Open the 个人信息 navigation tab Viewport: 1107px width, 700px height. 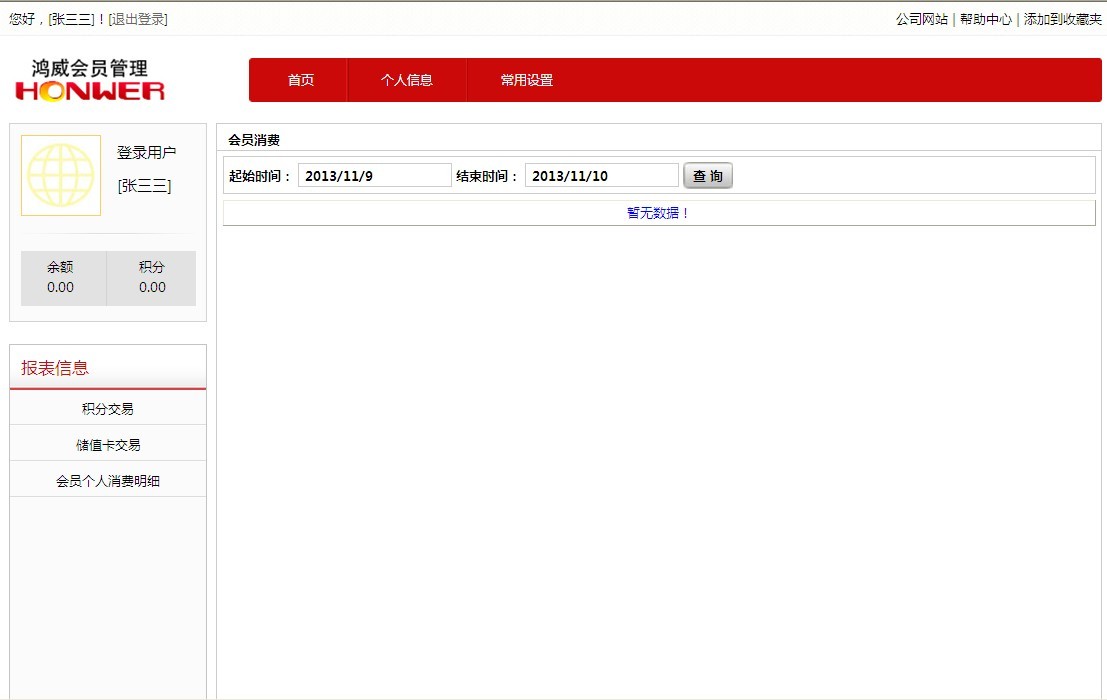406,80
